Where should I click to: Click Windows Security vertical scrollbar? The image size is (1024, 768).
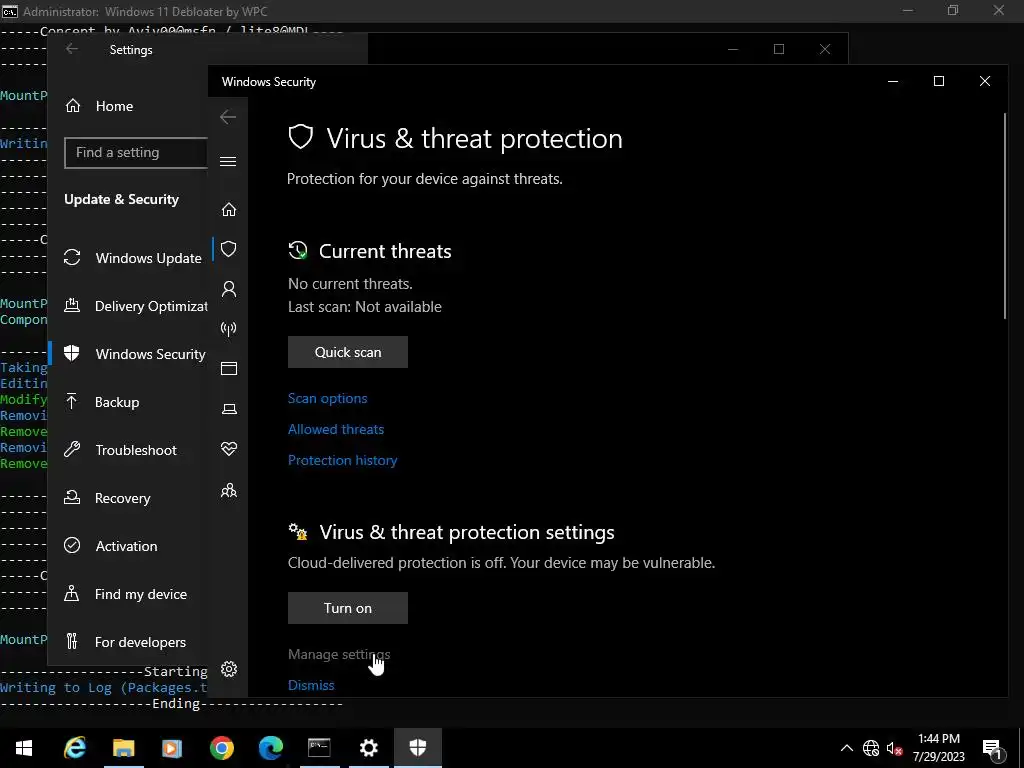tap(1004, 216)
